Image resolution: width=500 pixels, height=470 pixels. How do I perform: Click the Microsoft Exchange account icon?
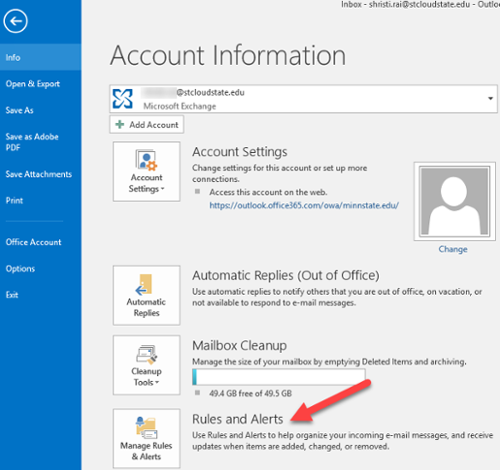click(123, 99)
